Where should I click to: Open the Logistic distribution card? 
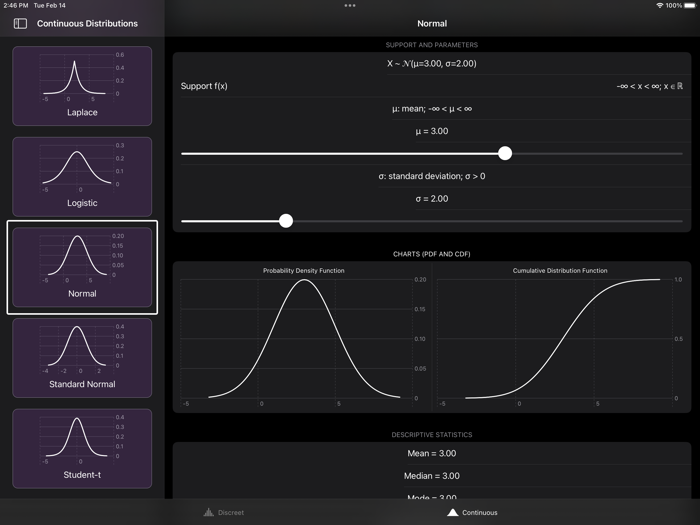pyautogui.click(x=82, y=177)
